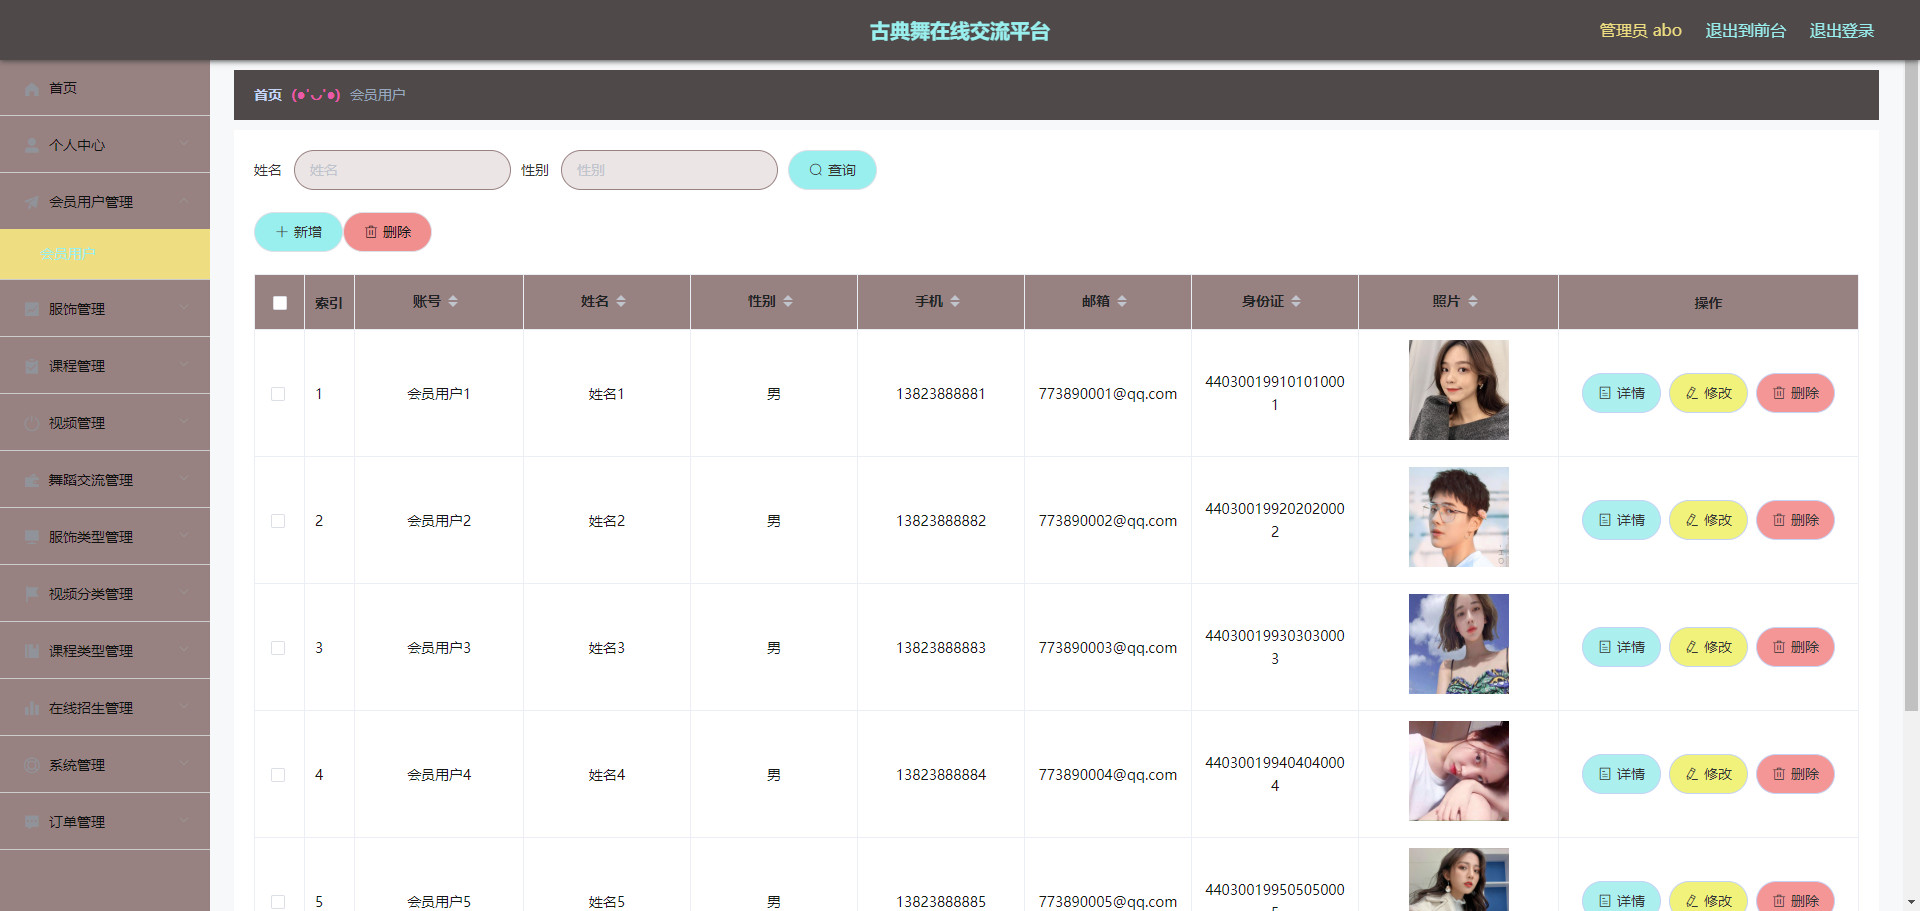Expand 视频管理 menu chevron
This screenshot has height=911, width=1920.
coord(184,423)
